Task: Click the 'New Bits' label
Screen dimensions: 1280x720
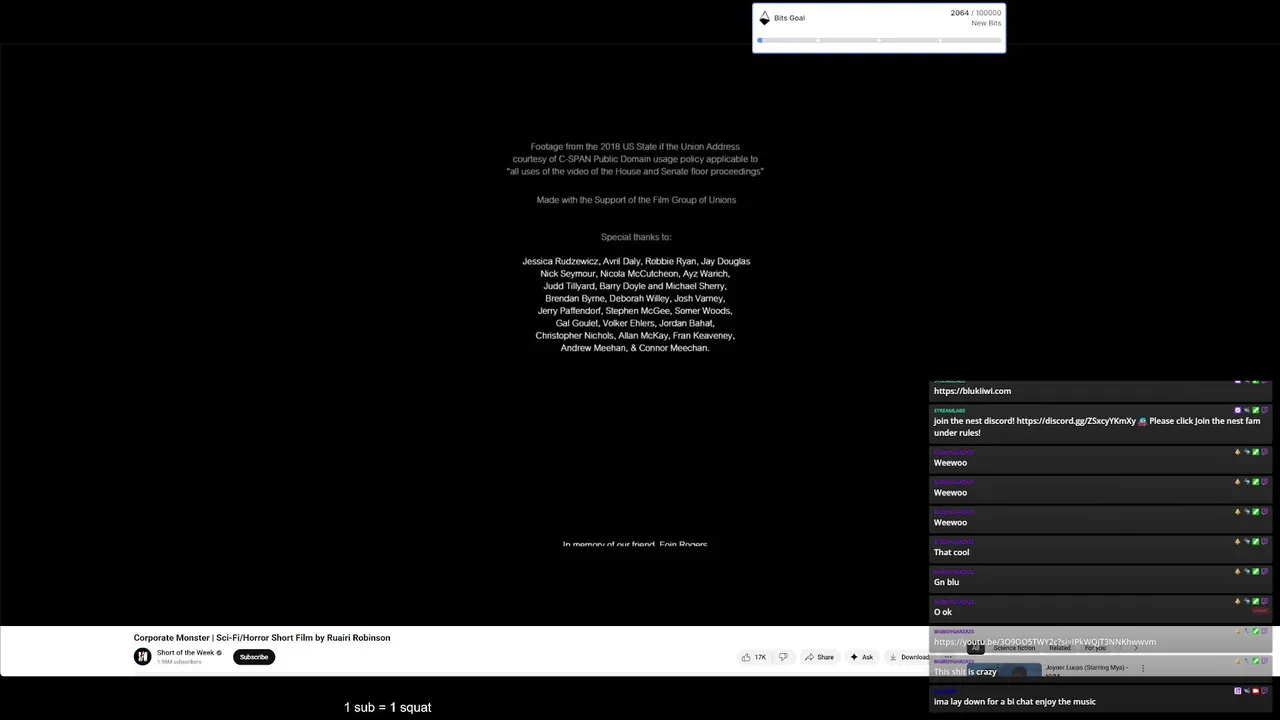Action: pos(986,23)
